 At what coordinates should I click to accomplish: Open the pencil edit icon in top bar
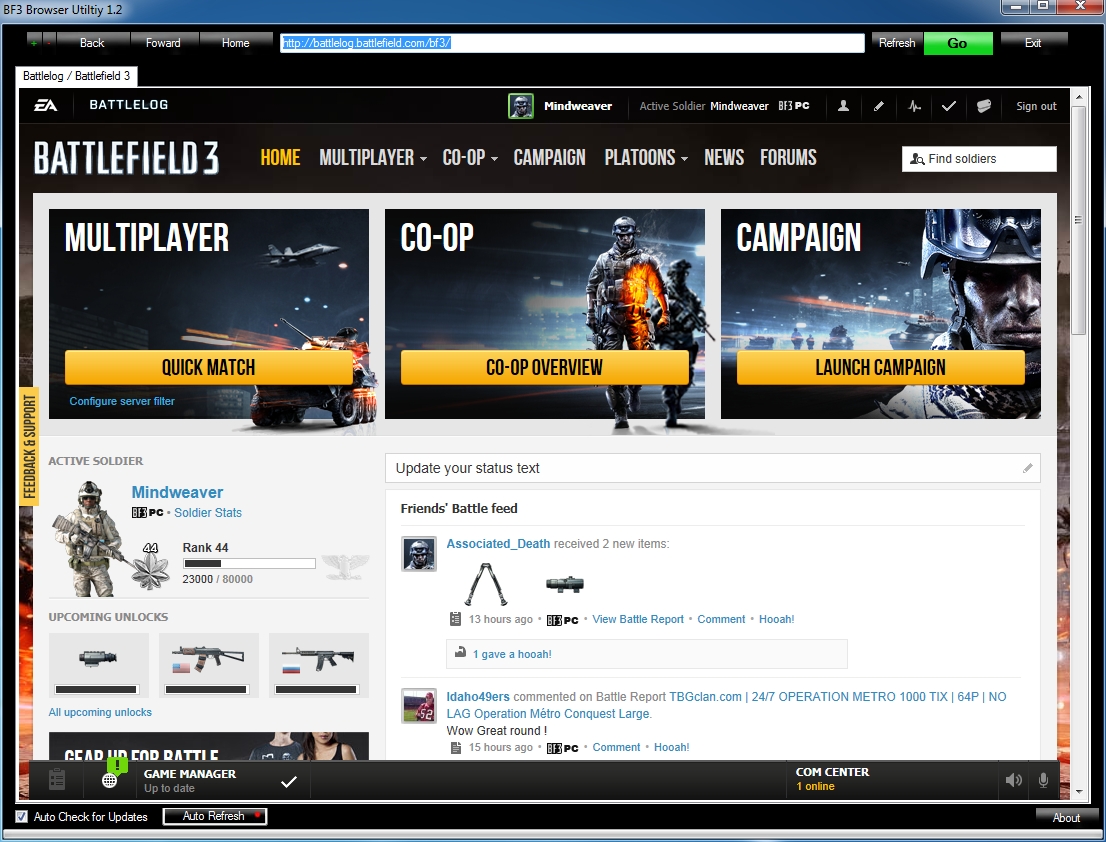tap(878, 106)
